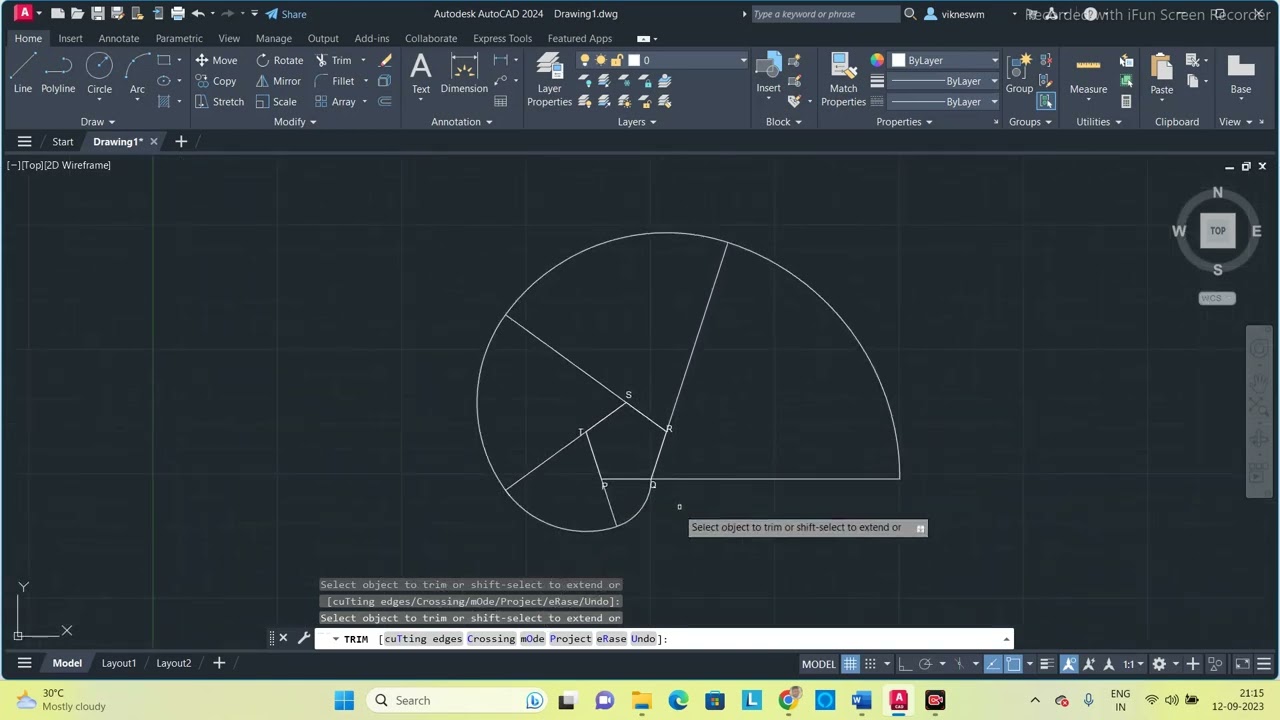This screenshot has height=720, width=1280.
Task: Choose the cuTting edges option
Action: click(x=423, y=638)
